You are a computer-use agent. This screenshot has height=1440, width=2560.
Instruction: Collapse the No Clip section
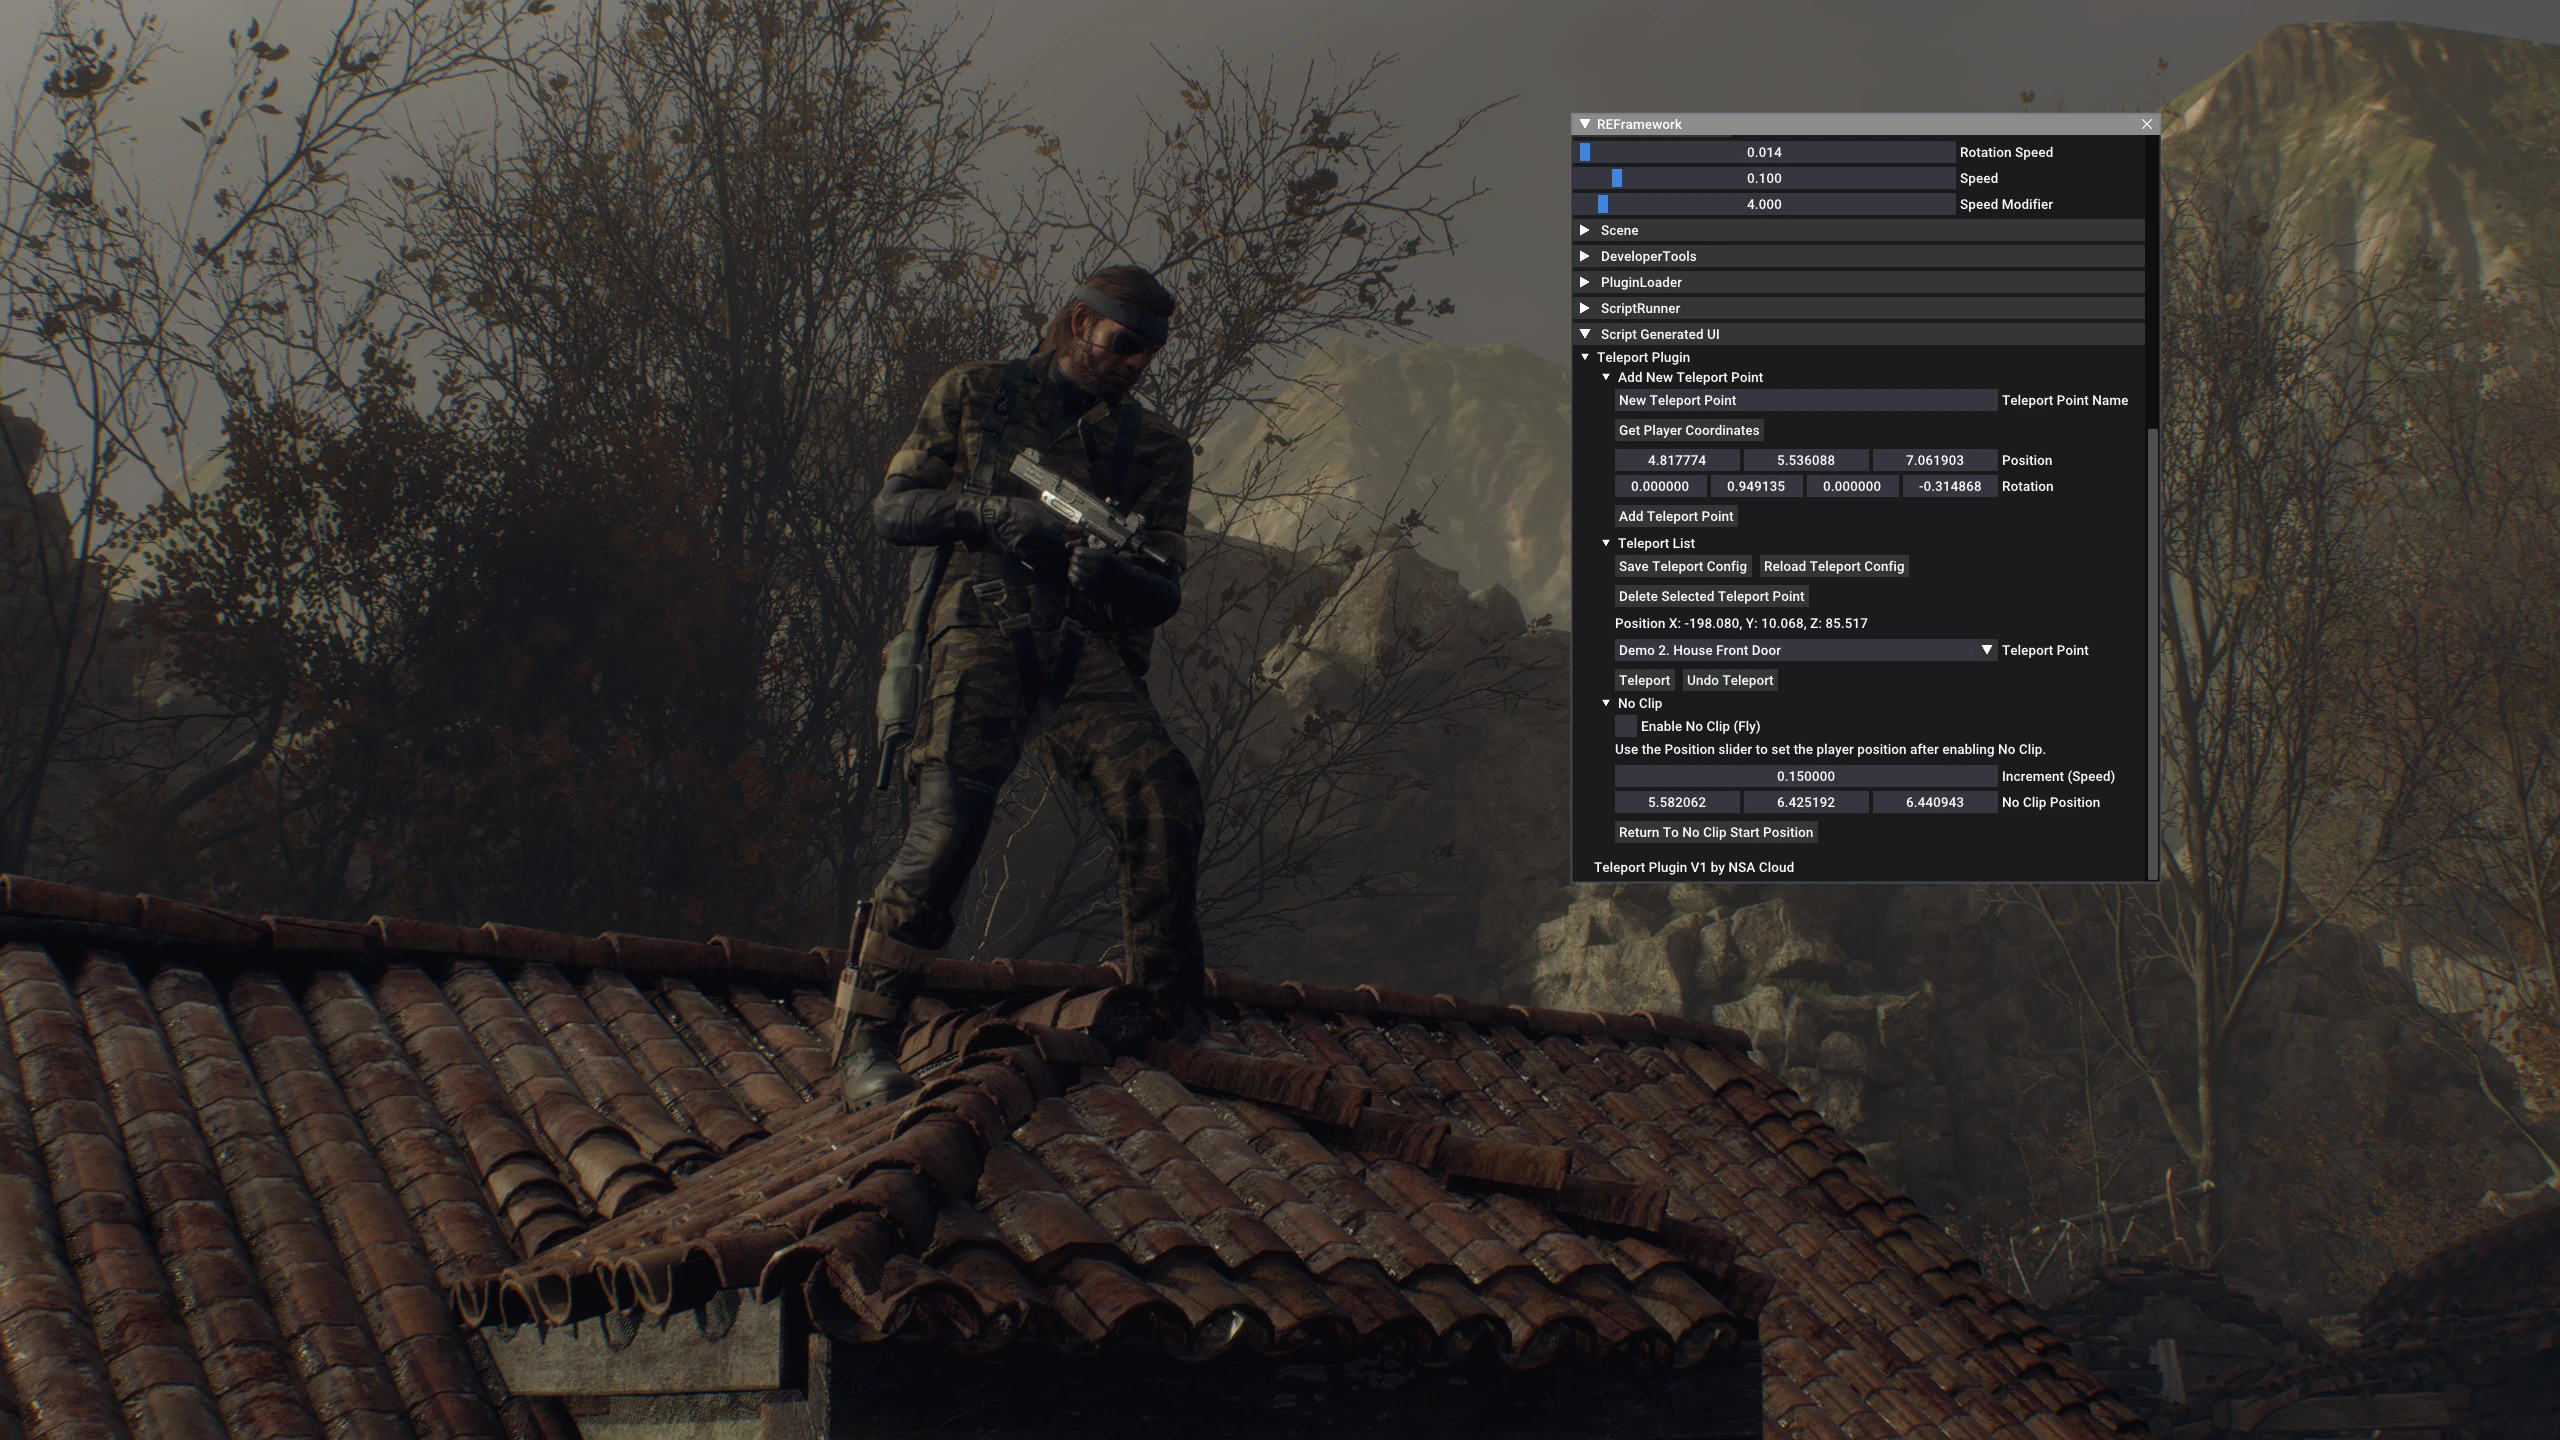coord(1608,703)
